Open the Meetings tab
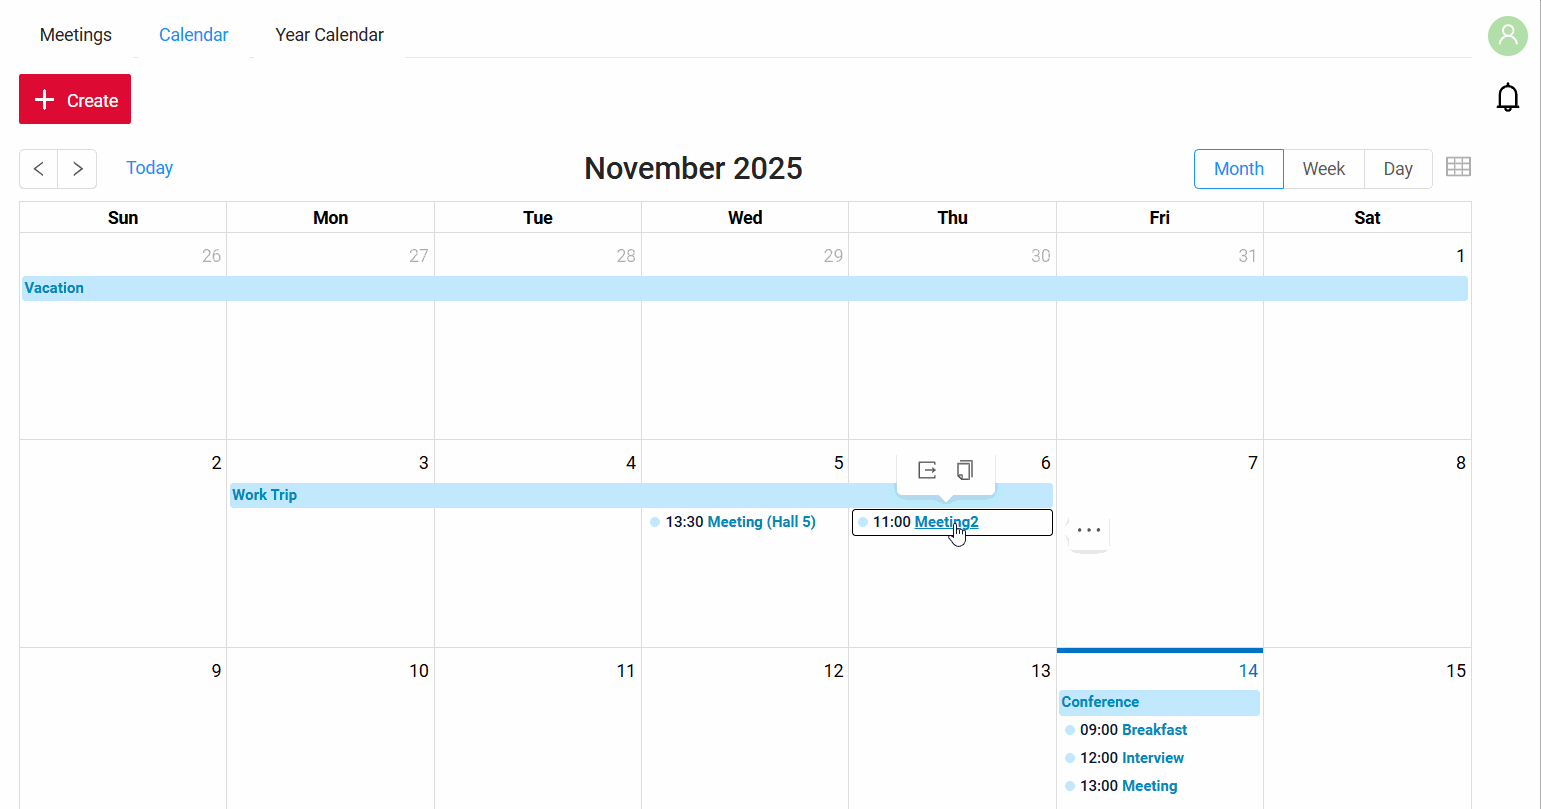 click(x=75, y=34)
